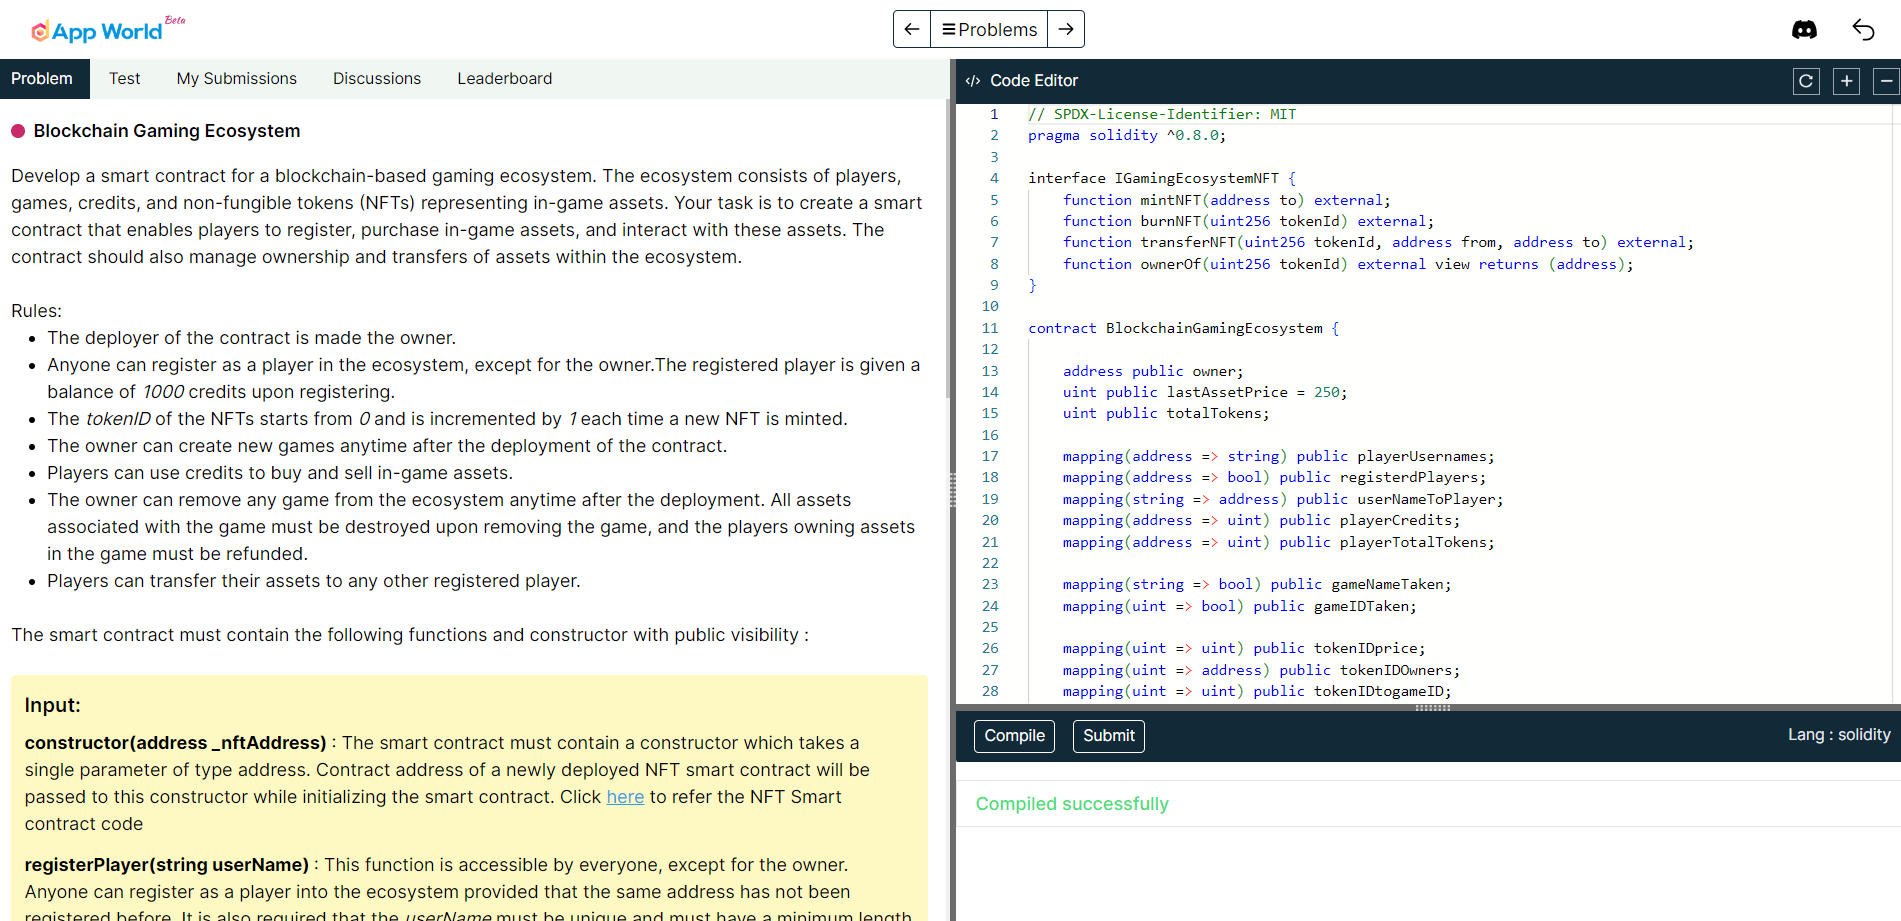The width and height of the screenshot is (1901, 921).
Task: Click the Submit button
Action: [x=1109, y=736]
